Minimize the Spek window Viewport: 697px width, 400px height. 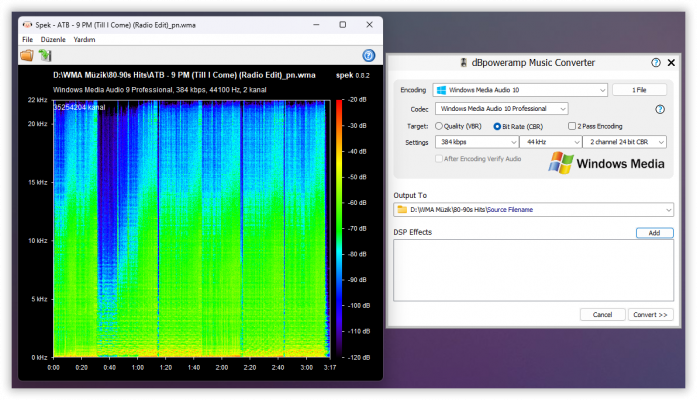316,25
